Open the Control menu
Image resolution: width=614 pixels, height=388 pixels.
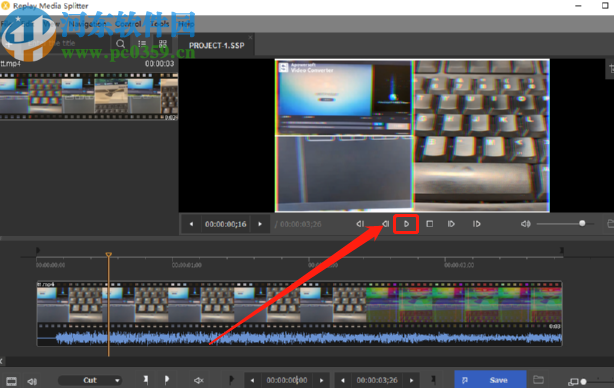[128, 24]
